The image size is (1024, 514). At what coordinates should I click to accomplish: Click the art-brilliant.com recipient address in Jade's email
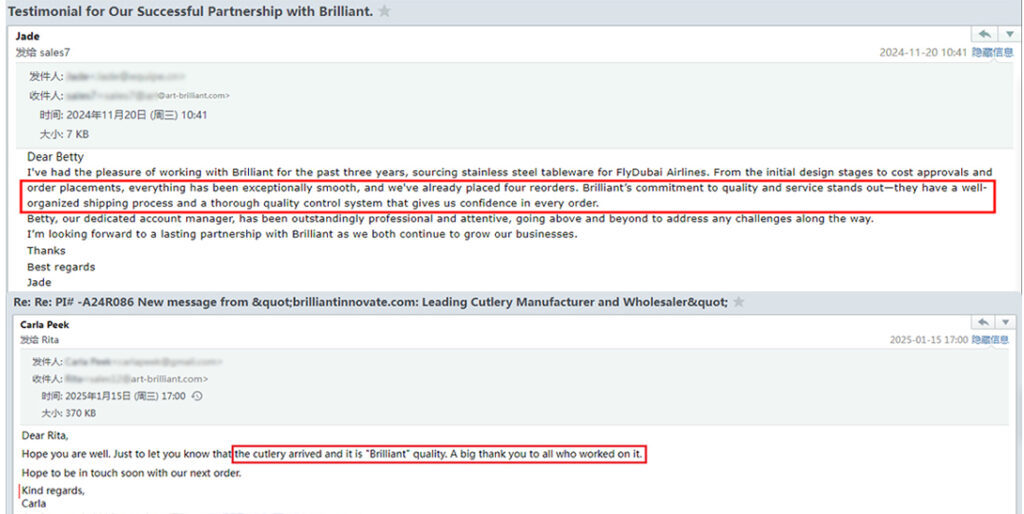coord(193,96)
